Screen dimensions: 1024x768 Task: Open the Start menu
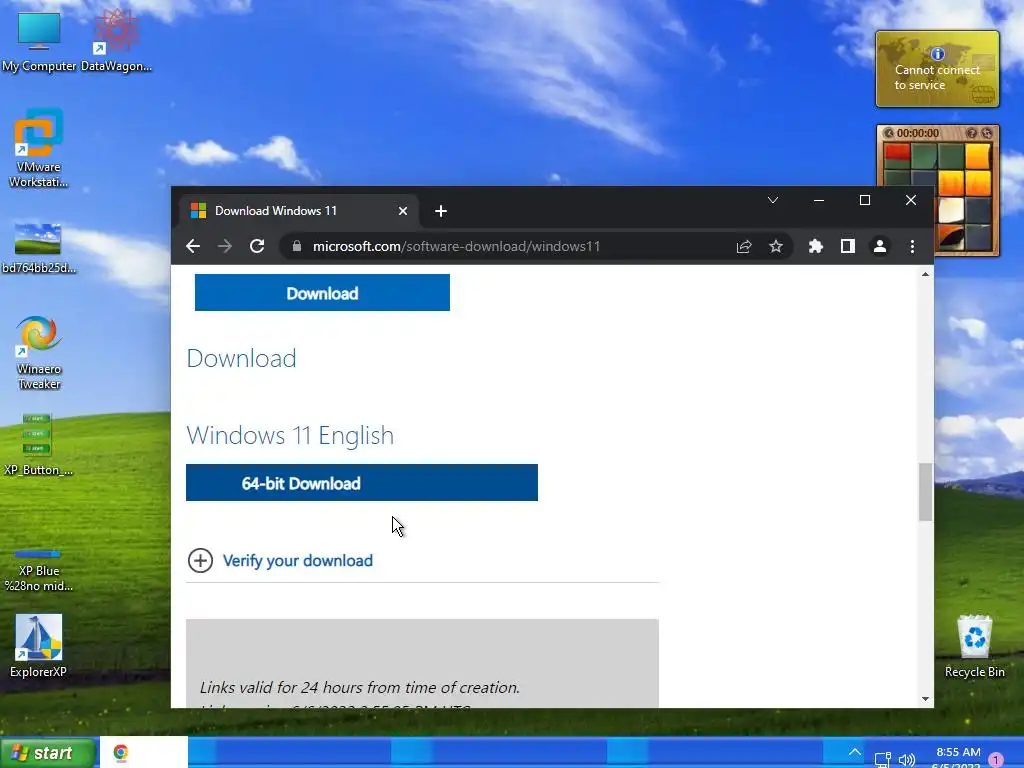47,753
